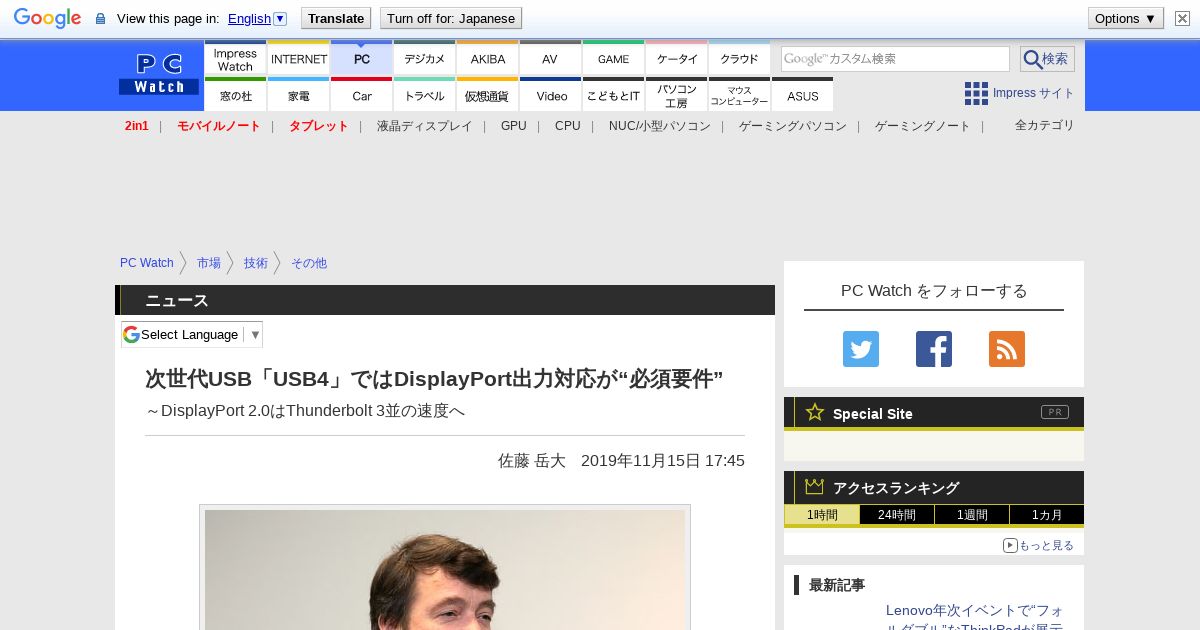The image size is (1200, 630).
Task: Open the モバイルノート category link
Action: coord(219,126)
